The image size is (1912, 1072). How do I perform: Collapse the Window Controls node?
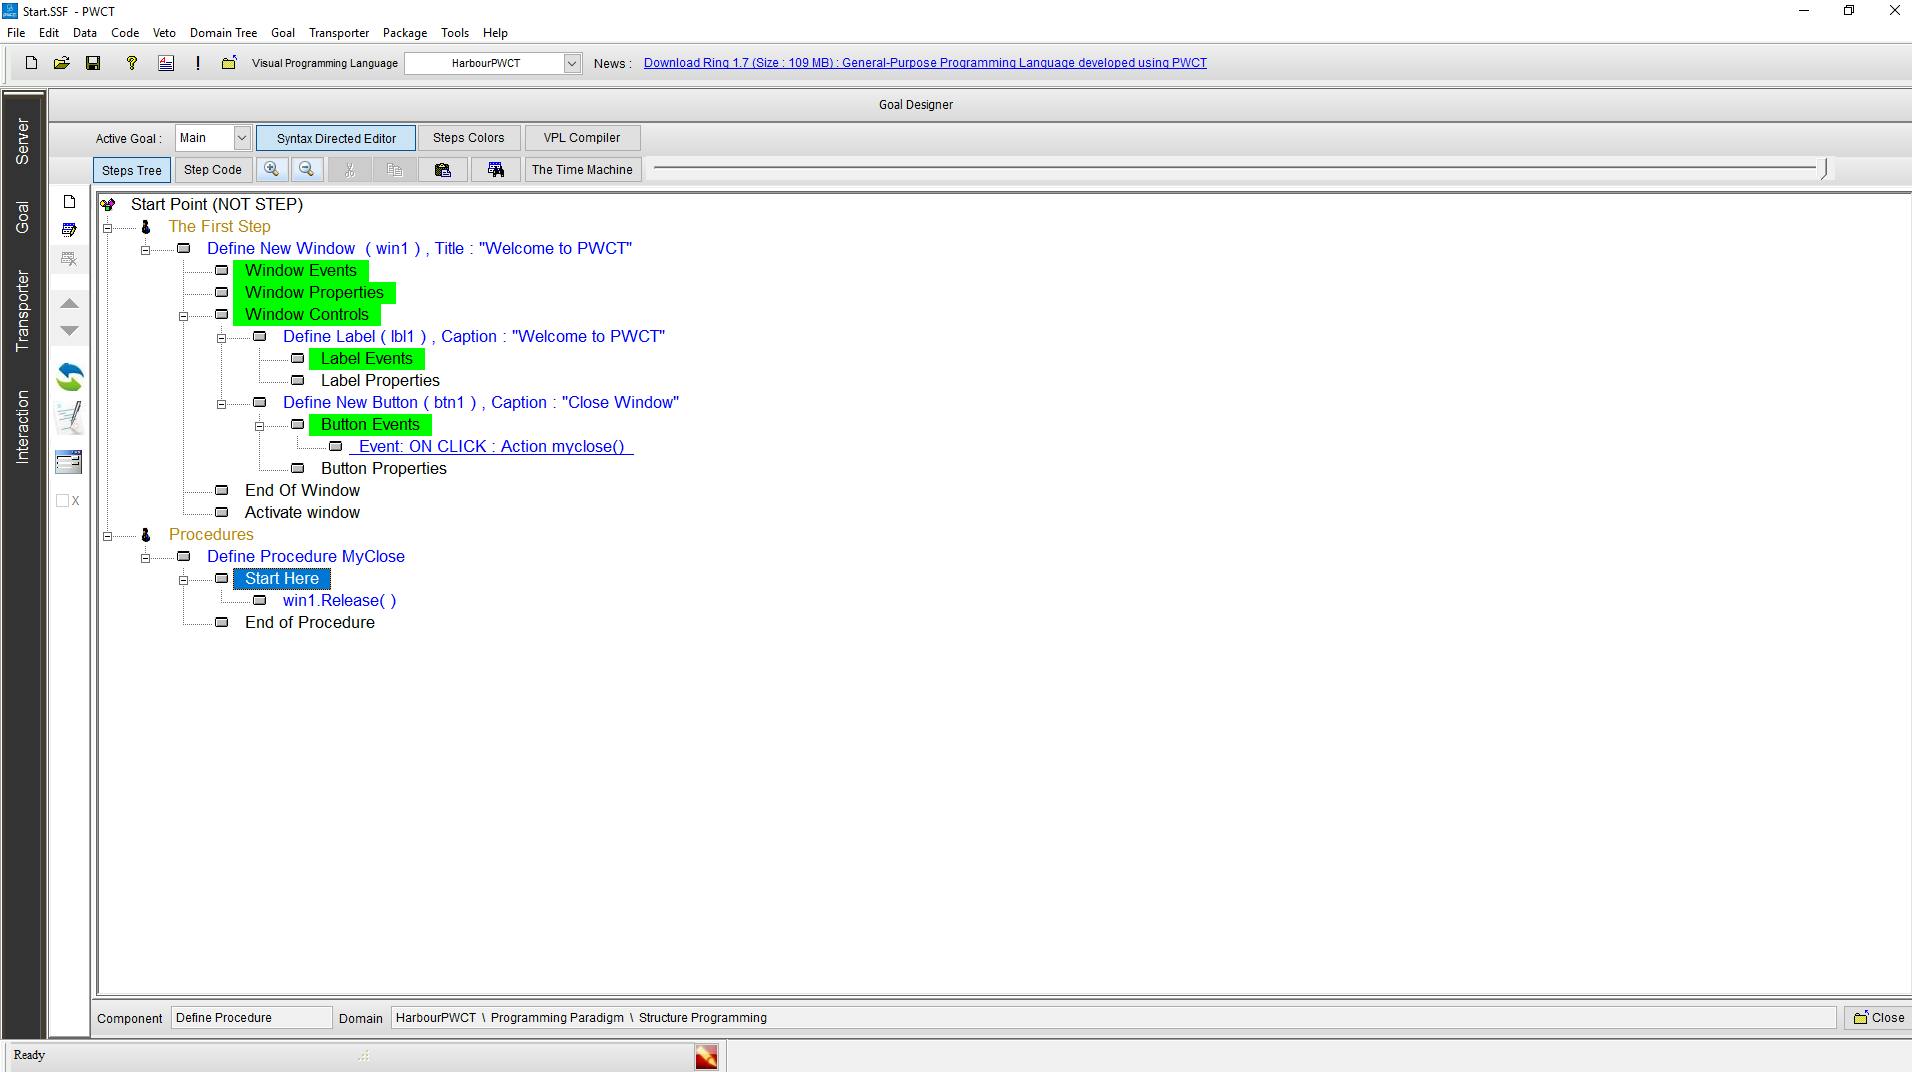pyautogui.click(x=184, y=316)
